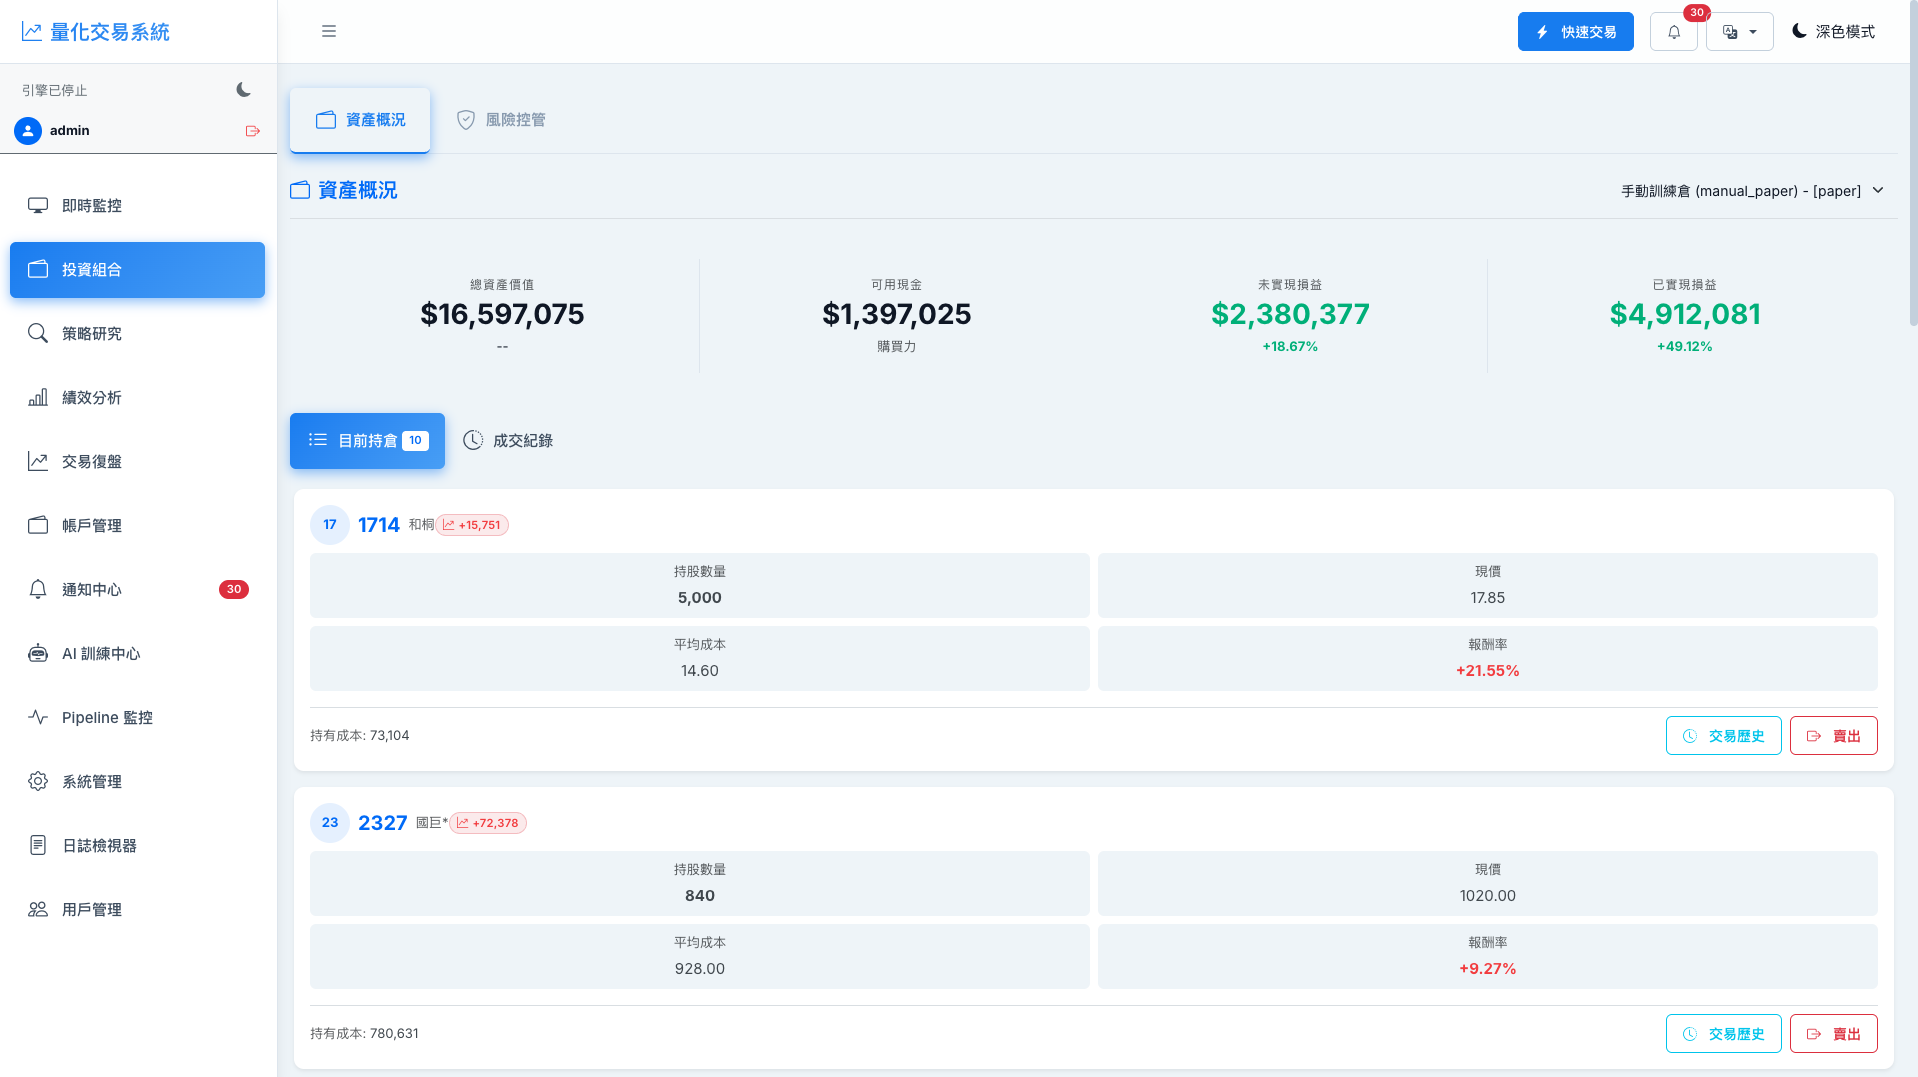Viewport: 1918px width, 1077px height.
Task: Switch to 風險控管 tab
Action: [x=501, y=120]
